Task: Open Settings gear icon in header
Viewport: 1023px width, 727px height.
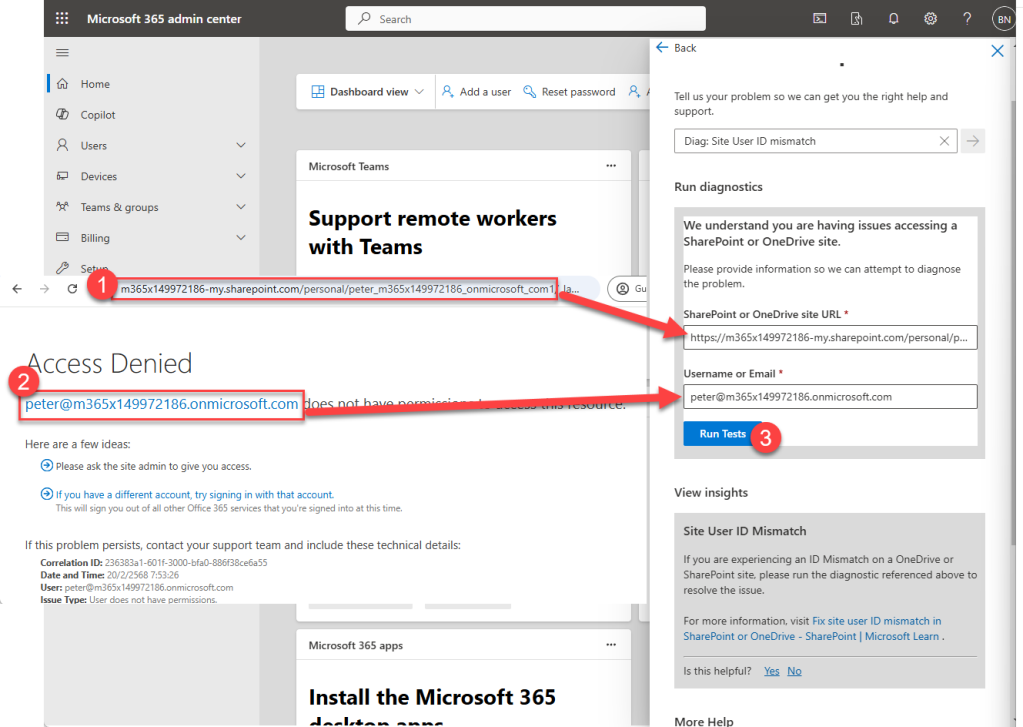Action: [x=930, y=19]
